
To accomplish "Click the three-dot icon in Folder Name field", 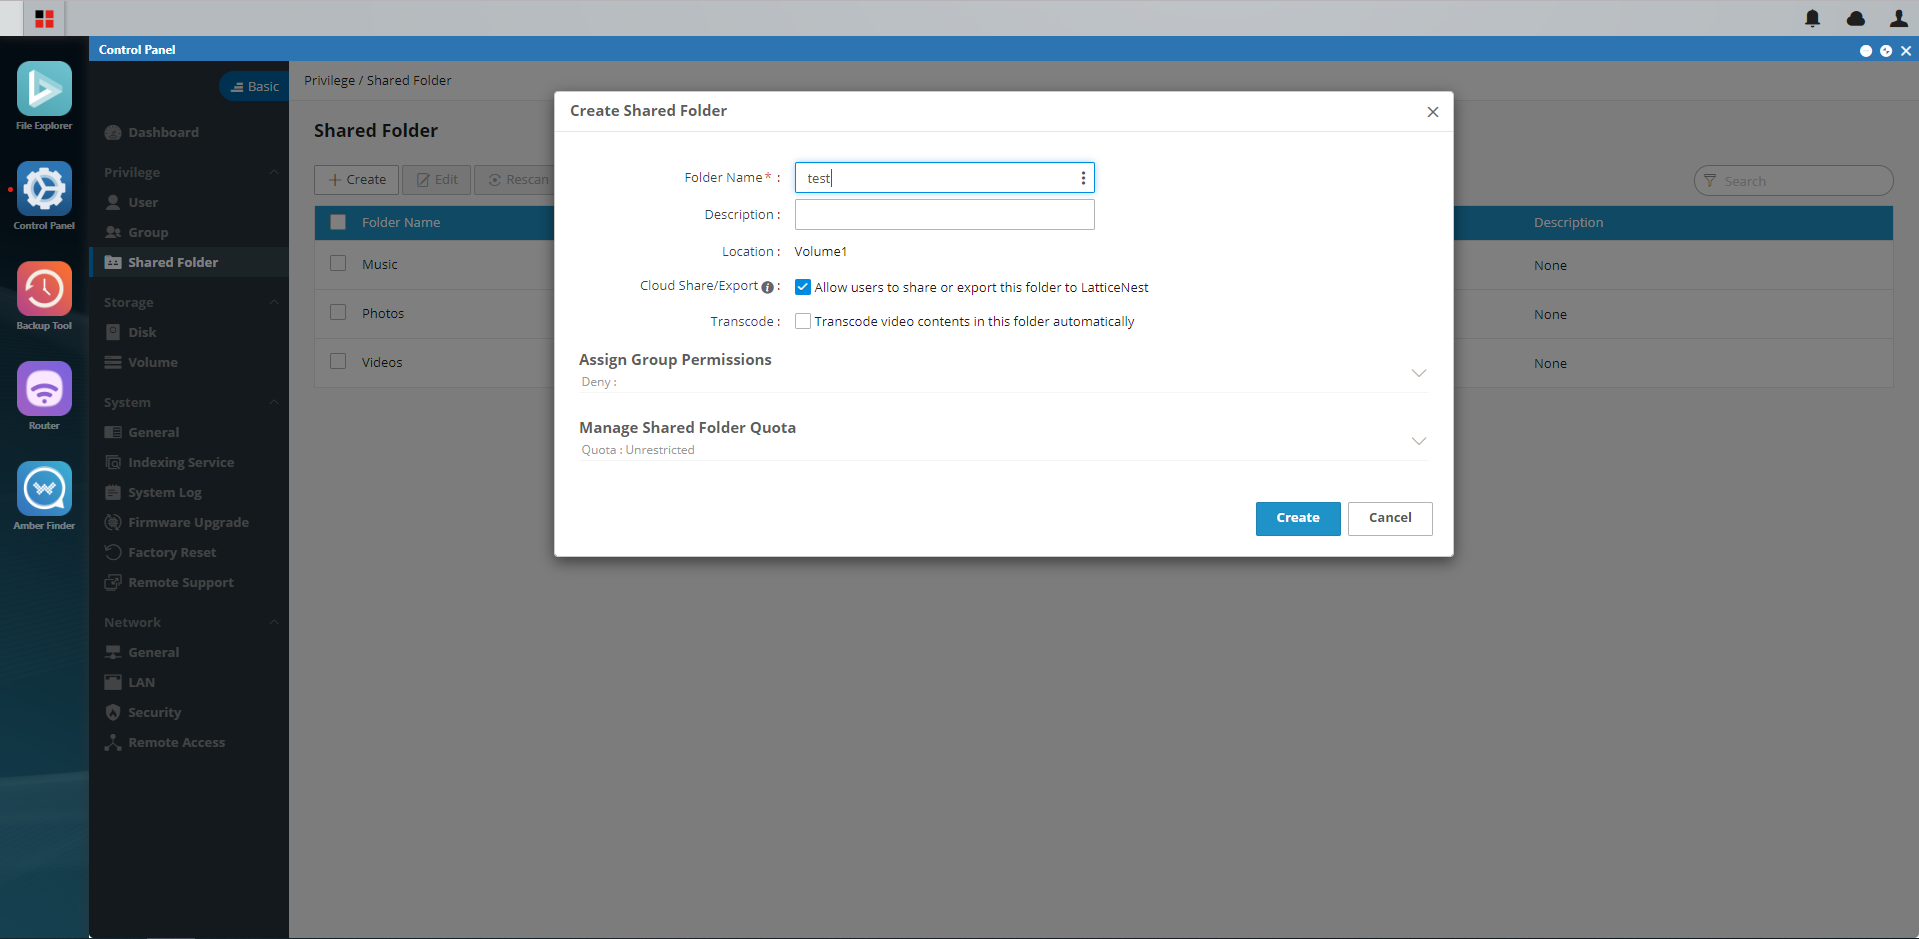I will 1083,178.
